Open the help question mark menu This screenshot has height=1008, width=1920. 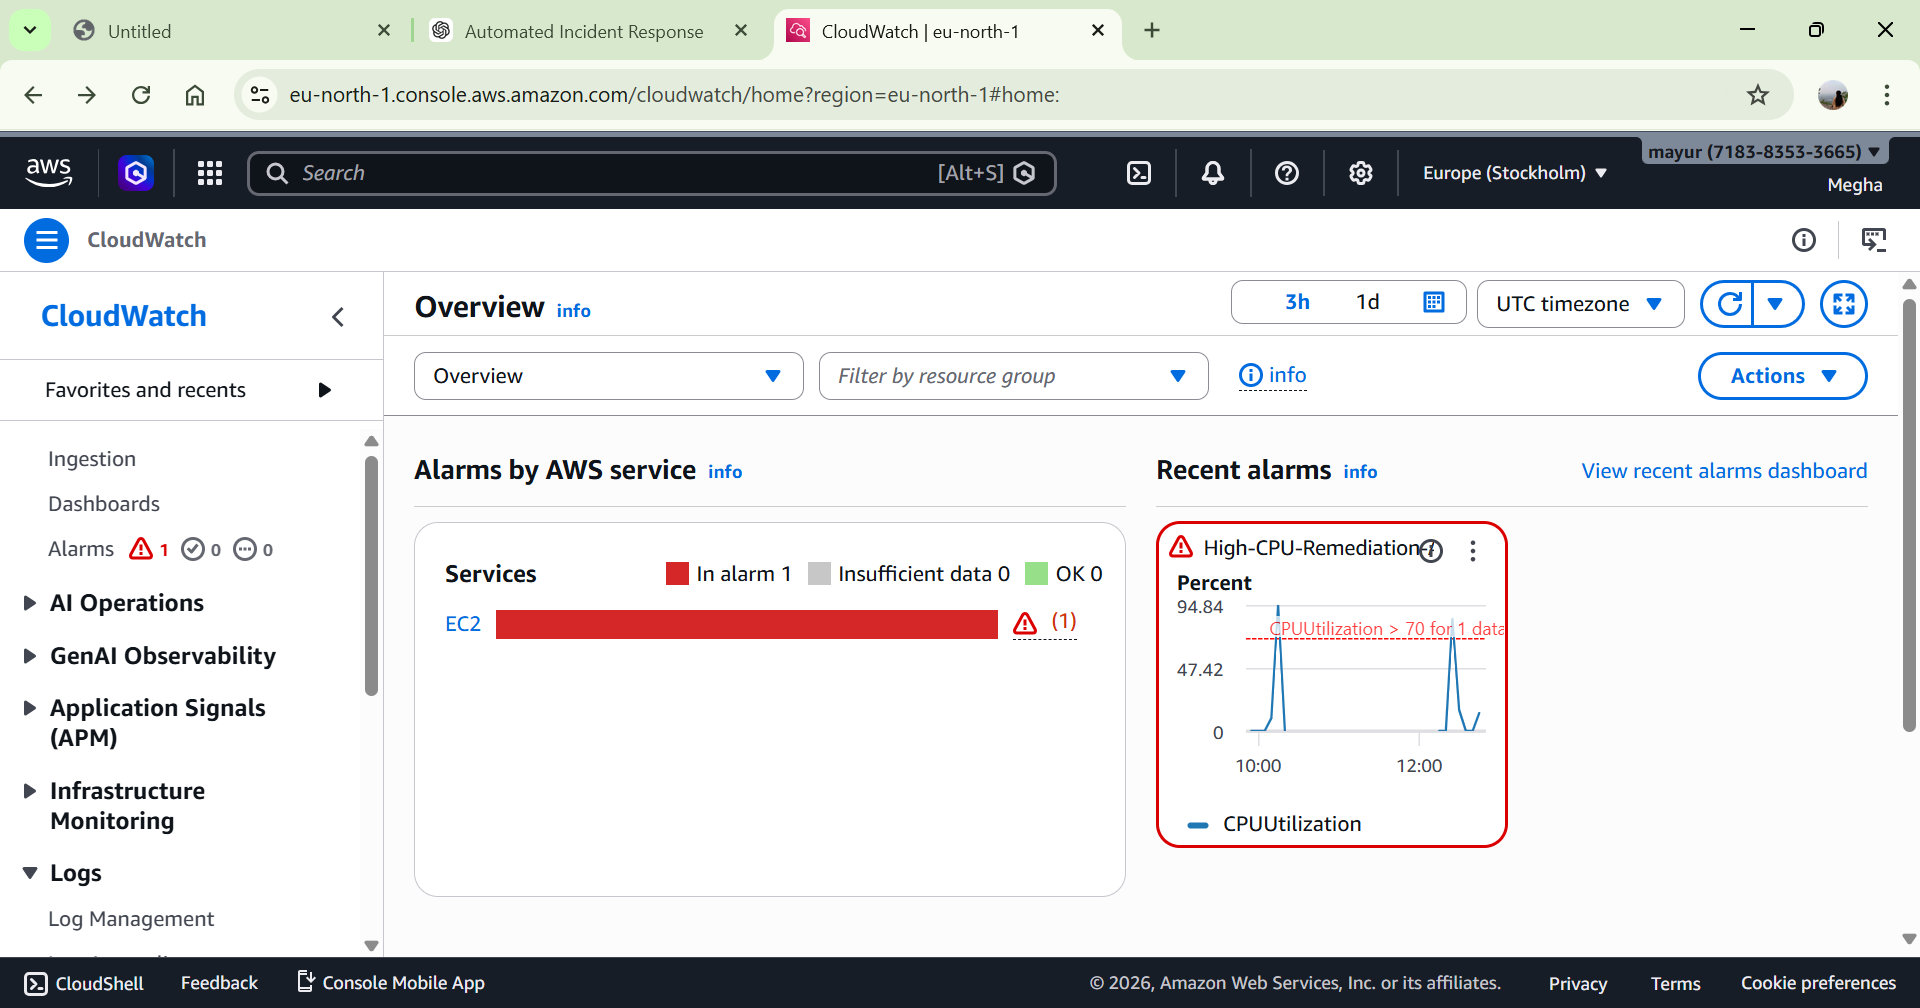click(1287, 173)
